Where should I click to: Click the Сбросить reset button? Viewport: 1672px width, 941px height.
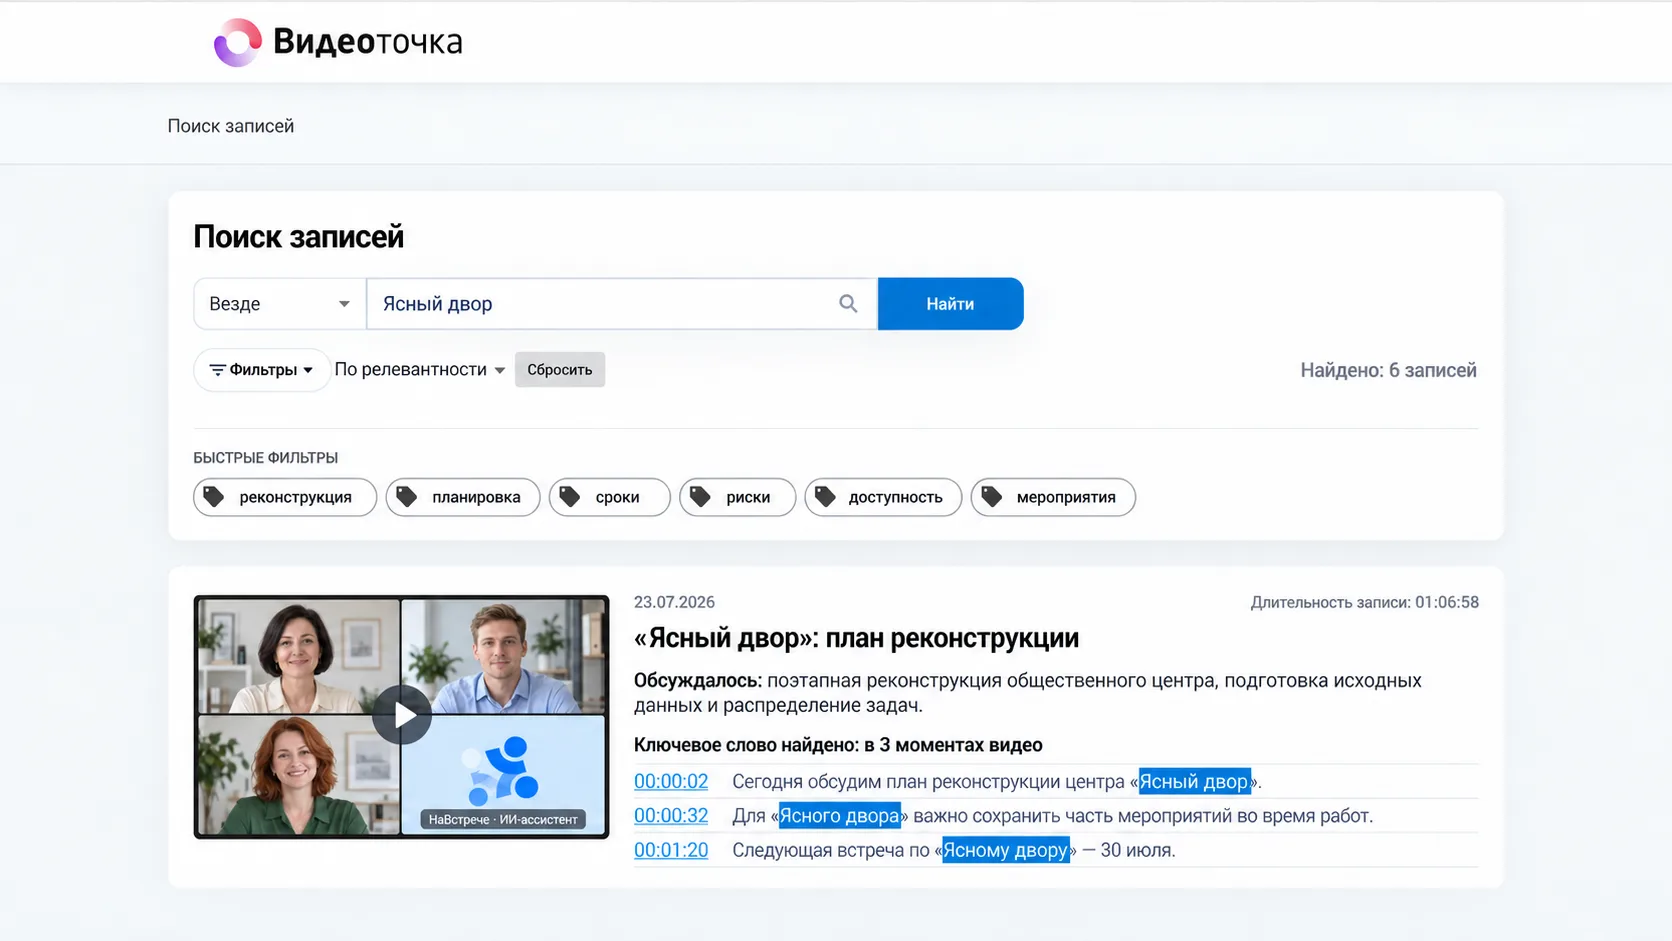click(x=560, y=370)
